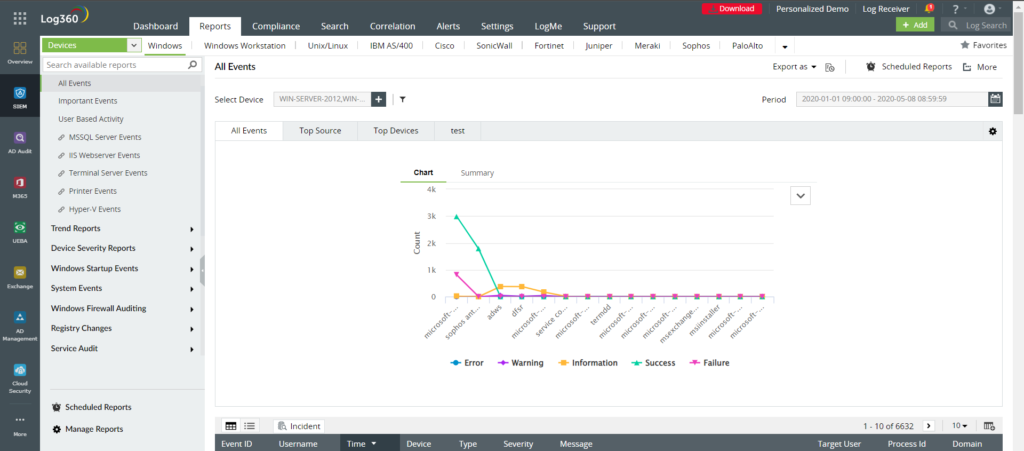Click the notification bell icon
Viewport: 1024px width, 451px height.
[x=929, y=8]
